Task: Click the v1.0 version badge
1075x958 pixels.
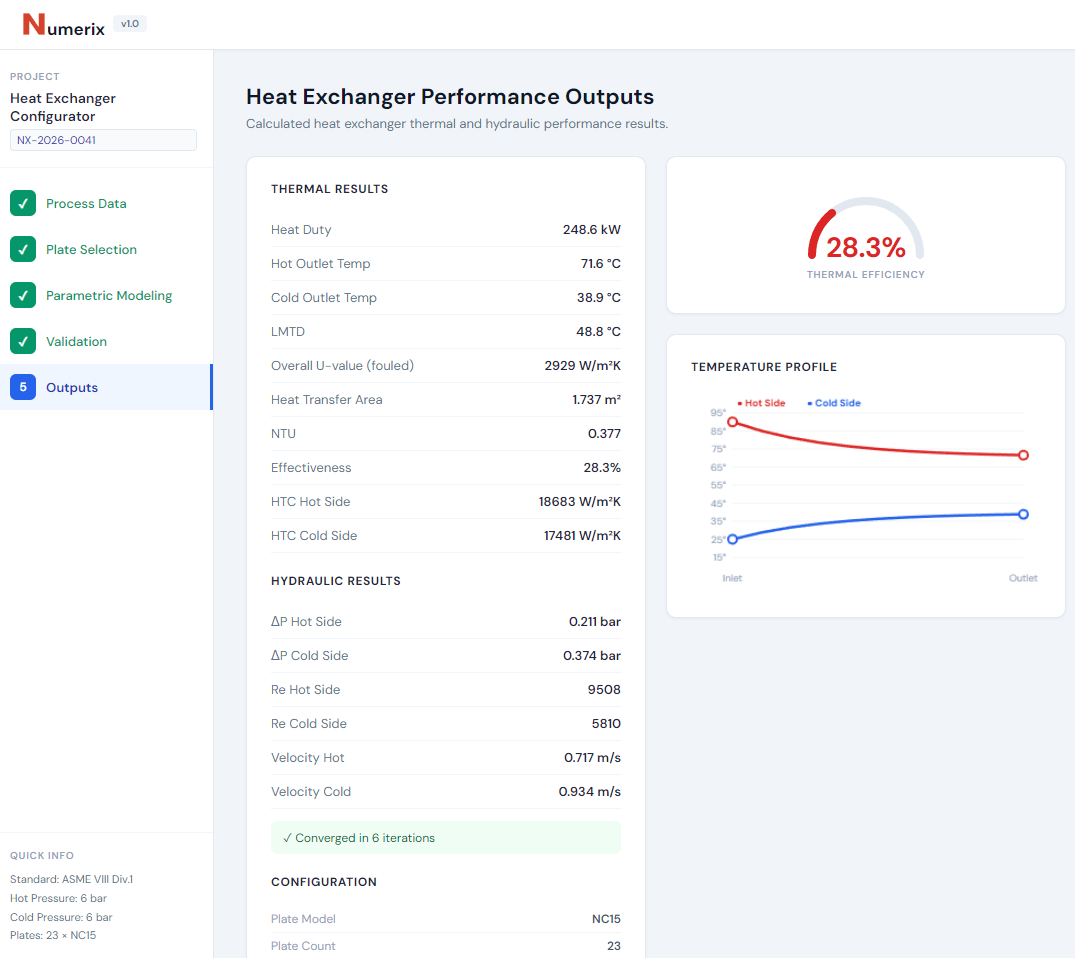Action: (x=129, y=23)
